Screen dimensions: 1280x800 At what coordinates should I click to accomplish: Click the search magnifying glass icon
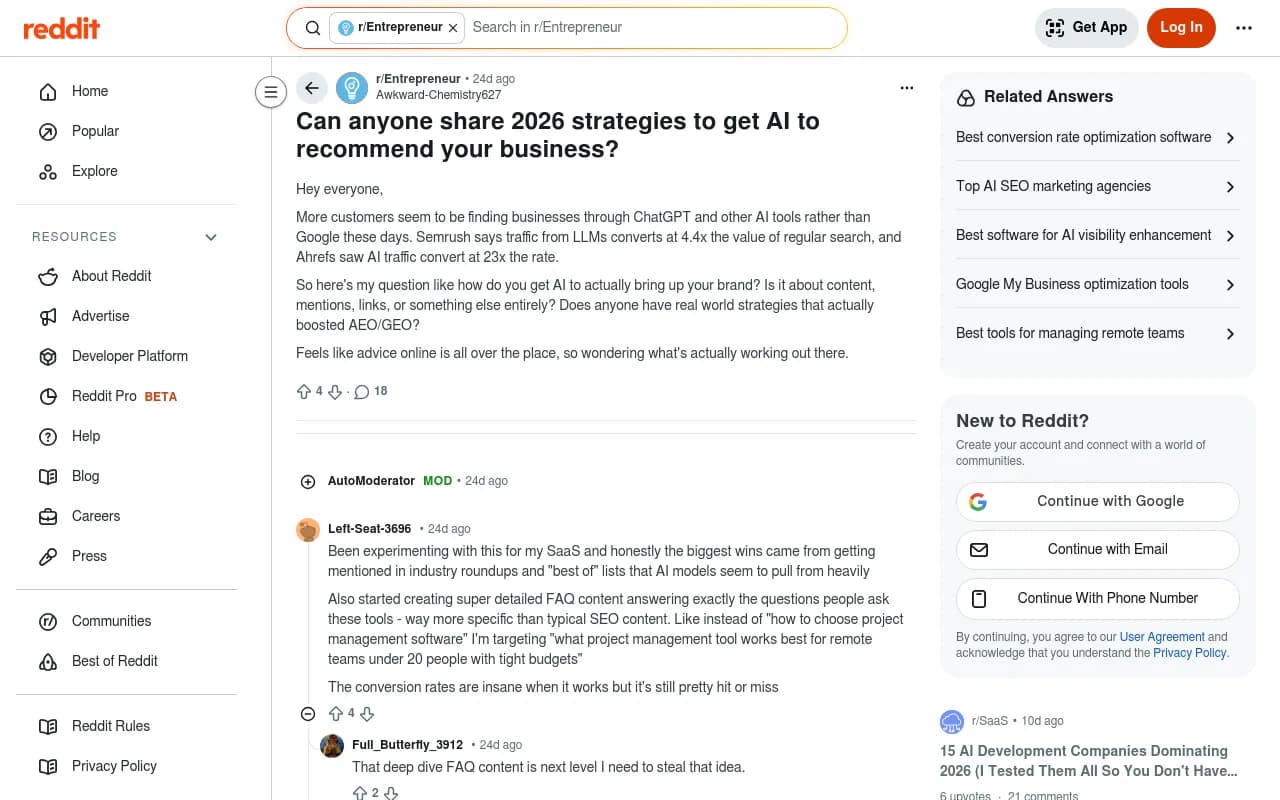(x=313, y=27)
